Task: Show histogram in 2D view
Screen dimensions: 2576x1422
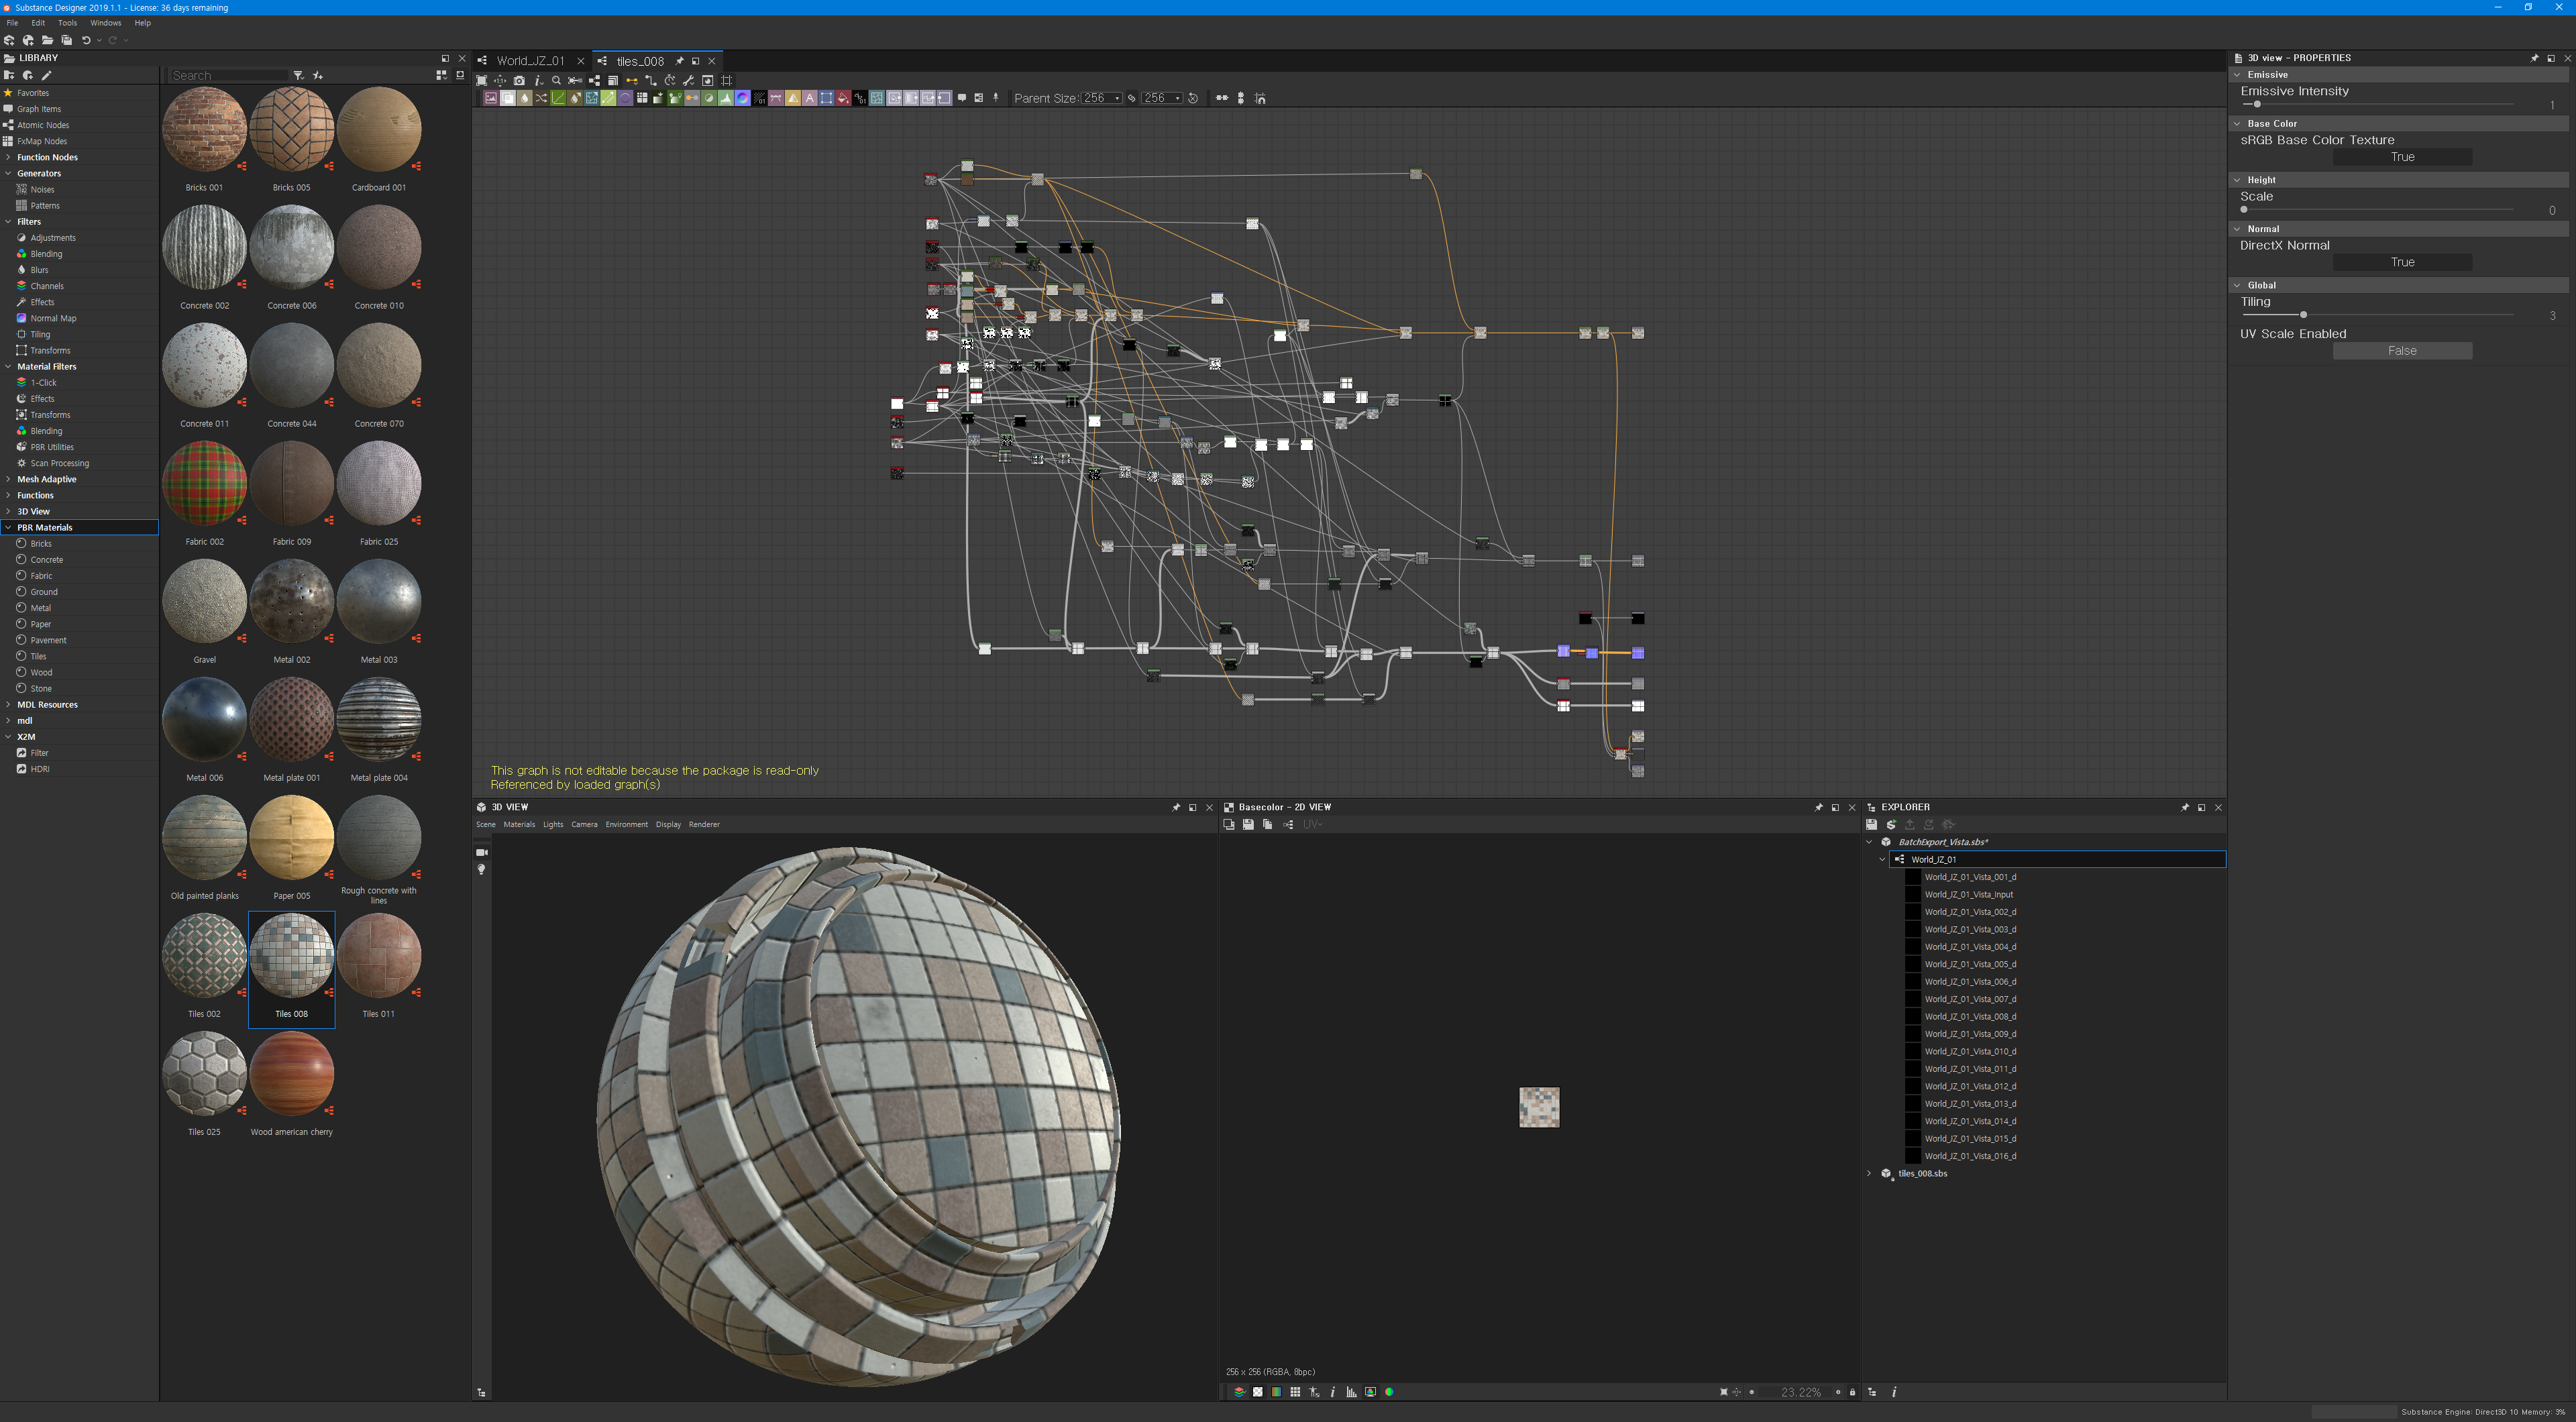Action: (x=1351, y=1392)
